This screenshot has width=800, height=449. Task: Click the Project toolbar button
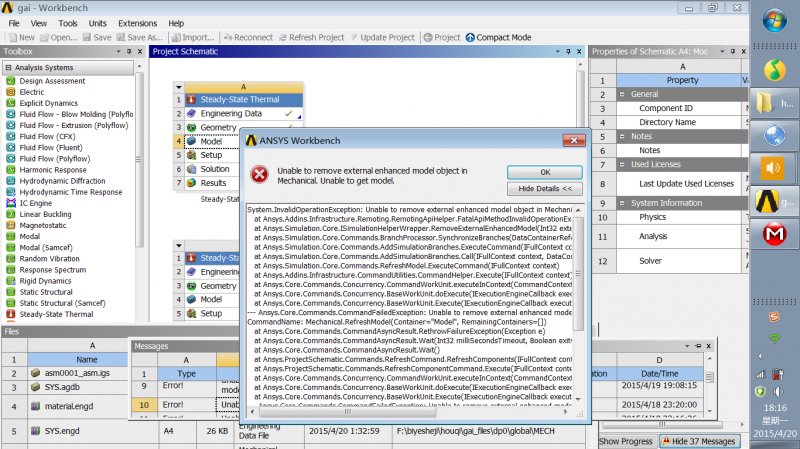[x=441, y=37]
